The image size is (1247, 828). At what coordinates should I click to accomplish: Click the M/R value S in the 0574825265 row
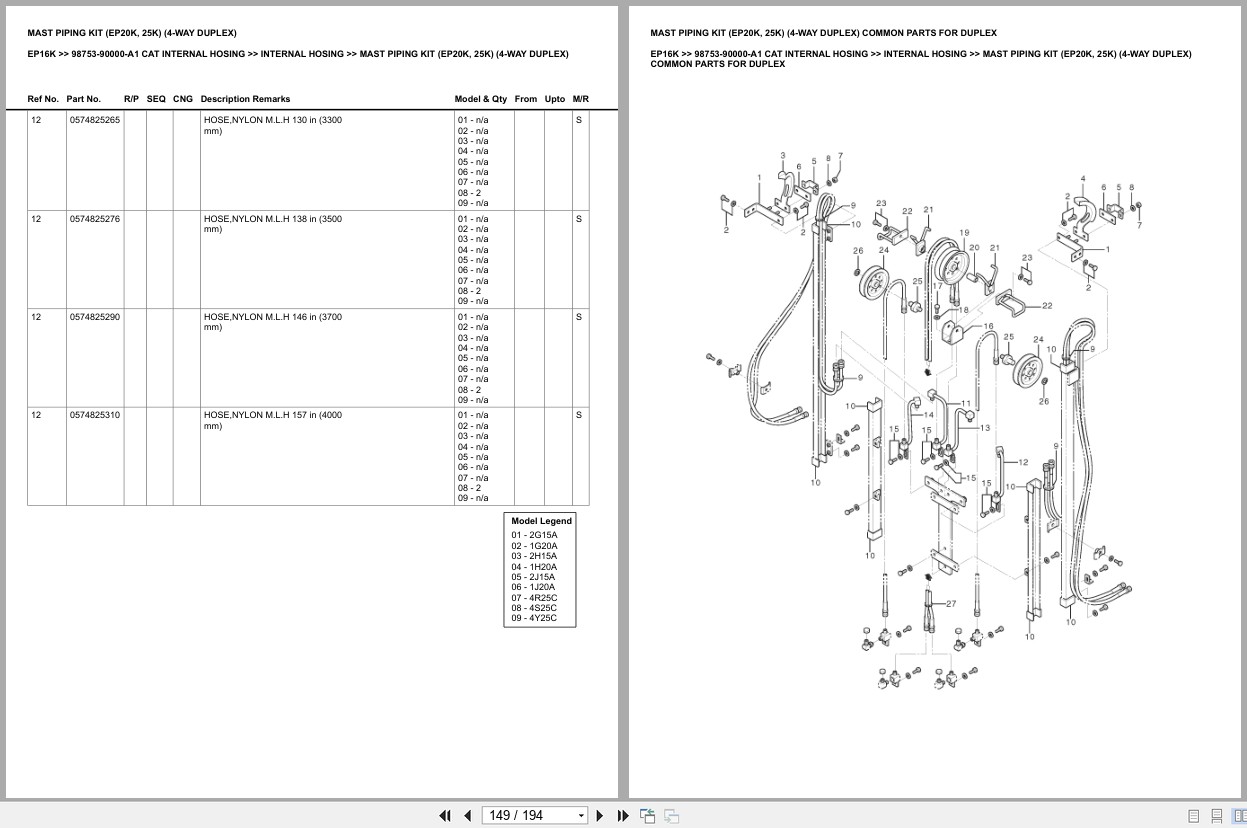click(578, 120)
